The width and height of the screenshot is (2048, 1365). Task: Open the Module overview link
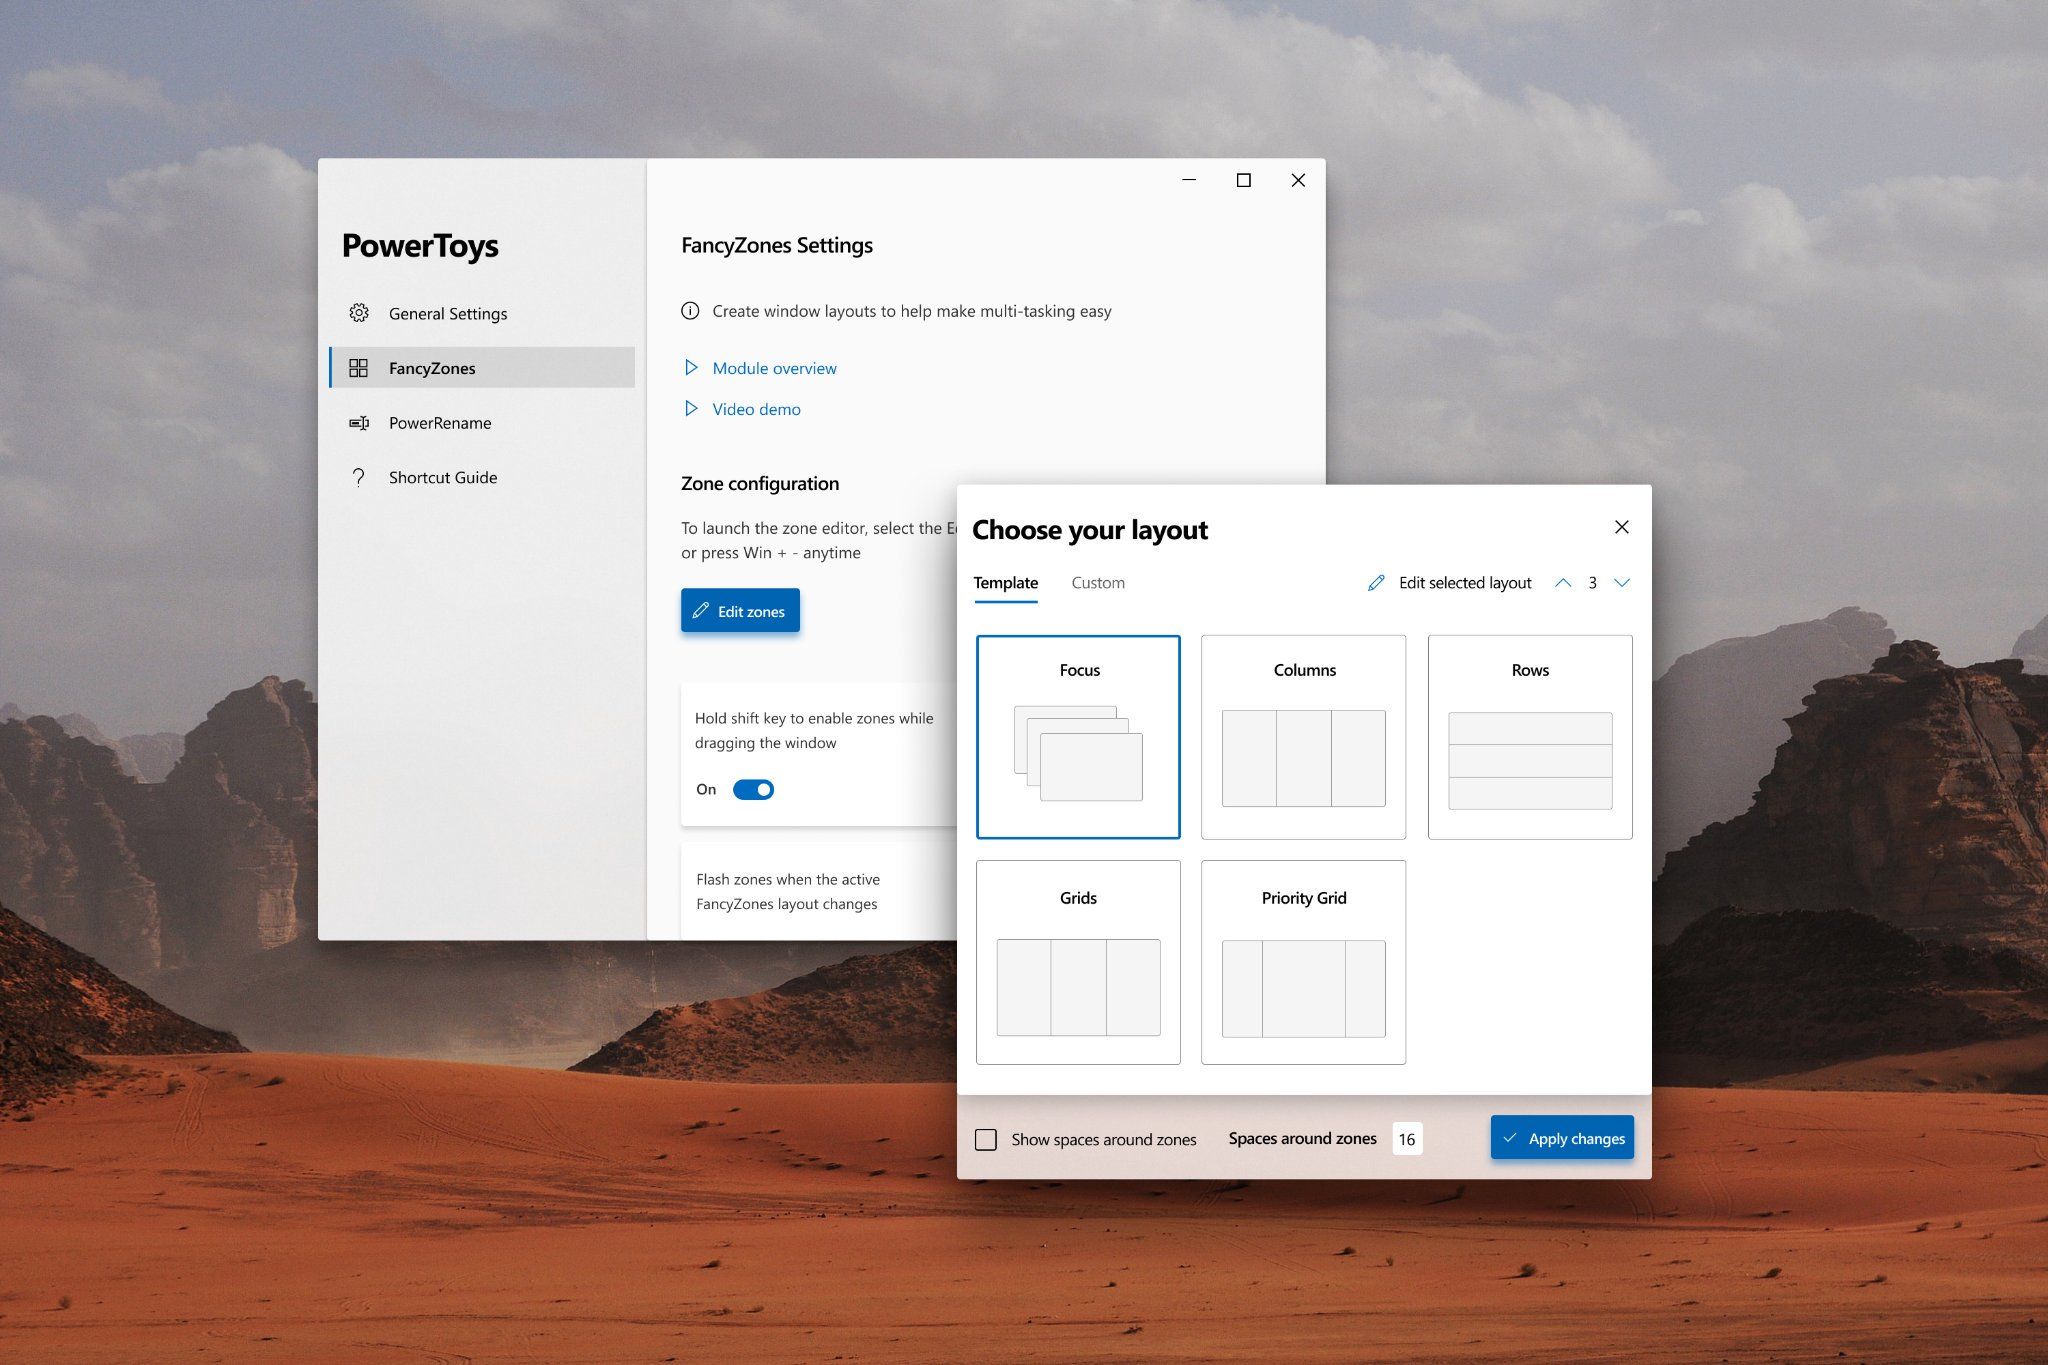(775, 368)
